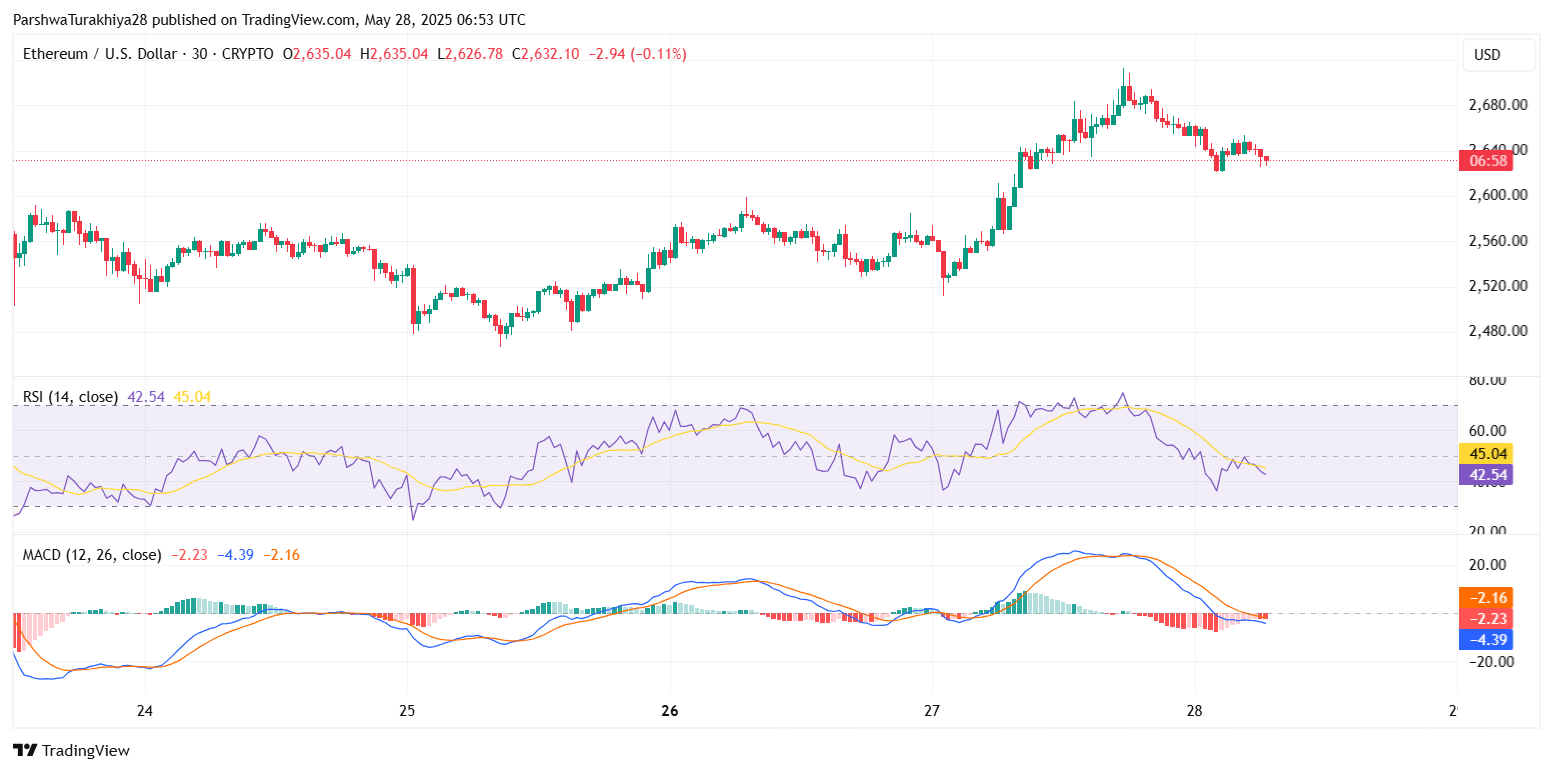
Task: Click date label 24 on time axis
Action: pos(144,712)
